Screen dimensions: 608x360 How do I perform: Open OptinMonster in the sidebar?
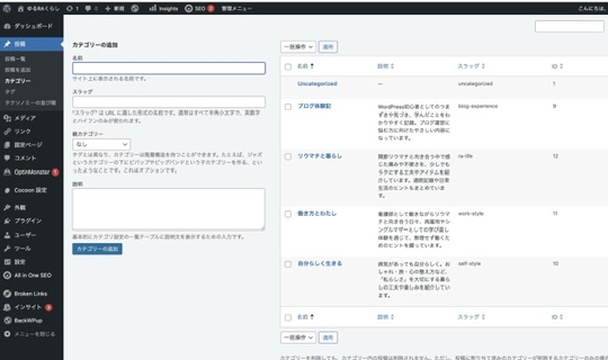tap(31, 172)
